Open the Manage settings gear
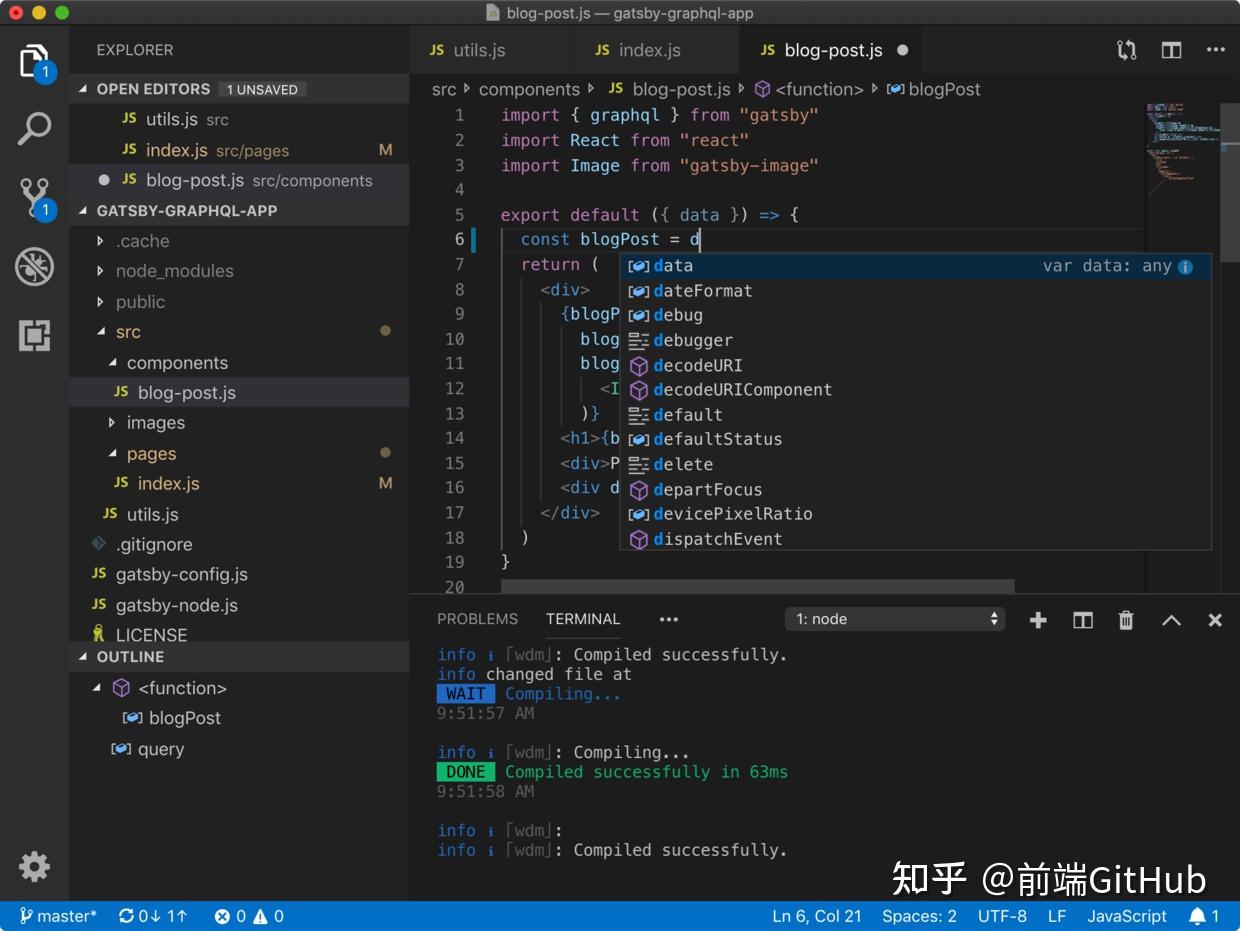Image resolution: width=1240 pixels, height=931 pixels. [35, 867]
